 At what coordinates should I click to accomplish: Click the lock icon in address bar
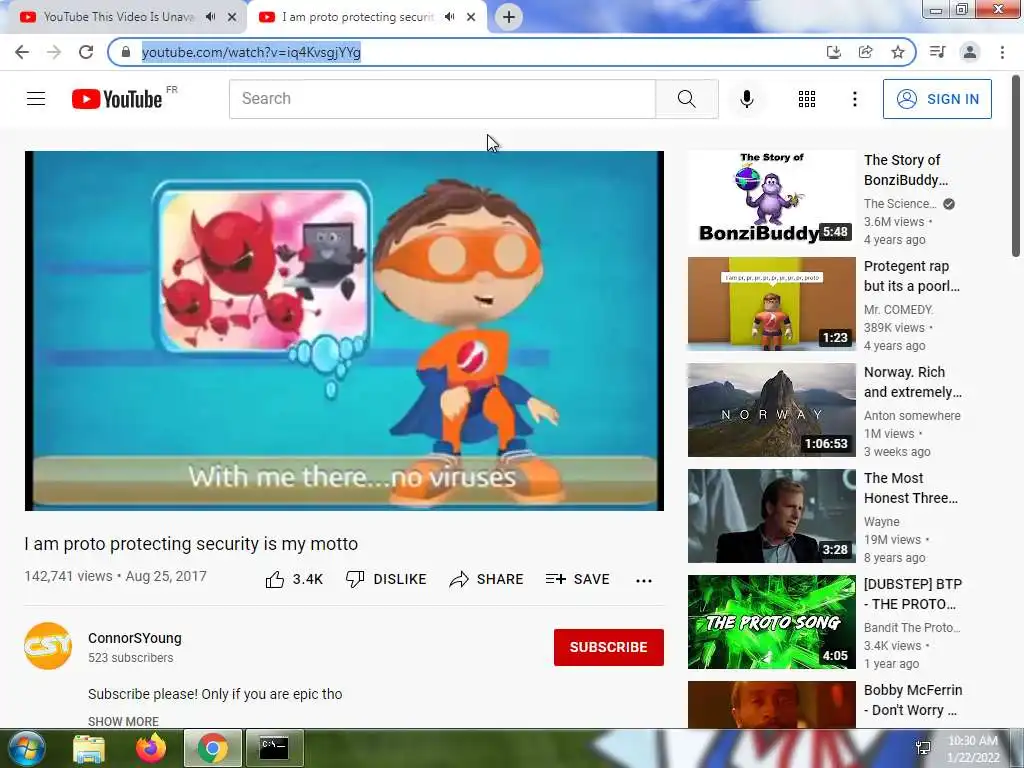coord(126,52)
